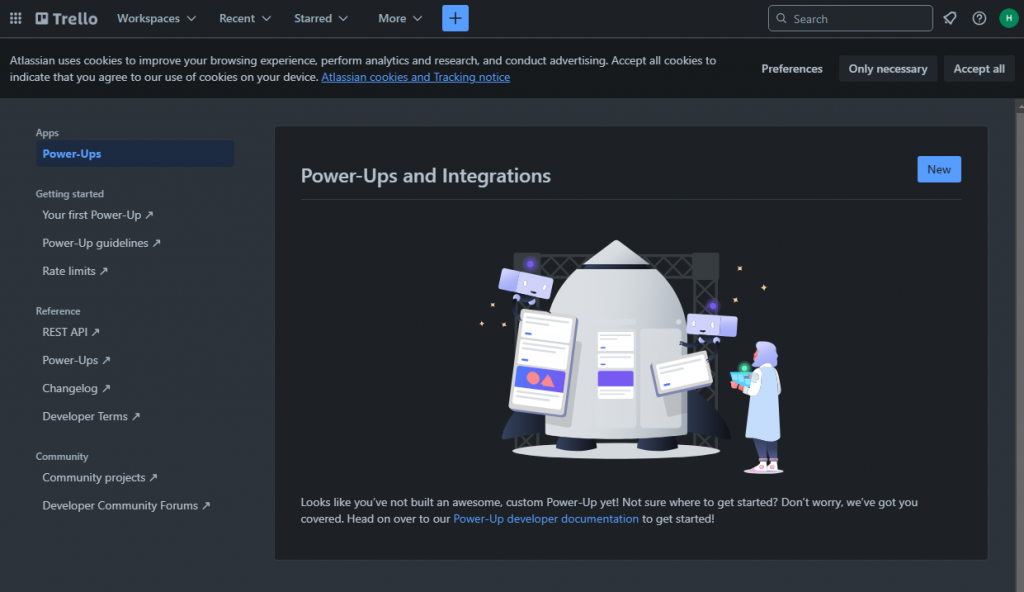Open the app switcher grid icon

16,18
